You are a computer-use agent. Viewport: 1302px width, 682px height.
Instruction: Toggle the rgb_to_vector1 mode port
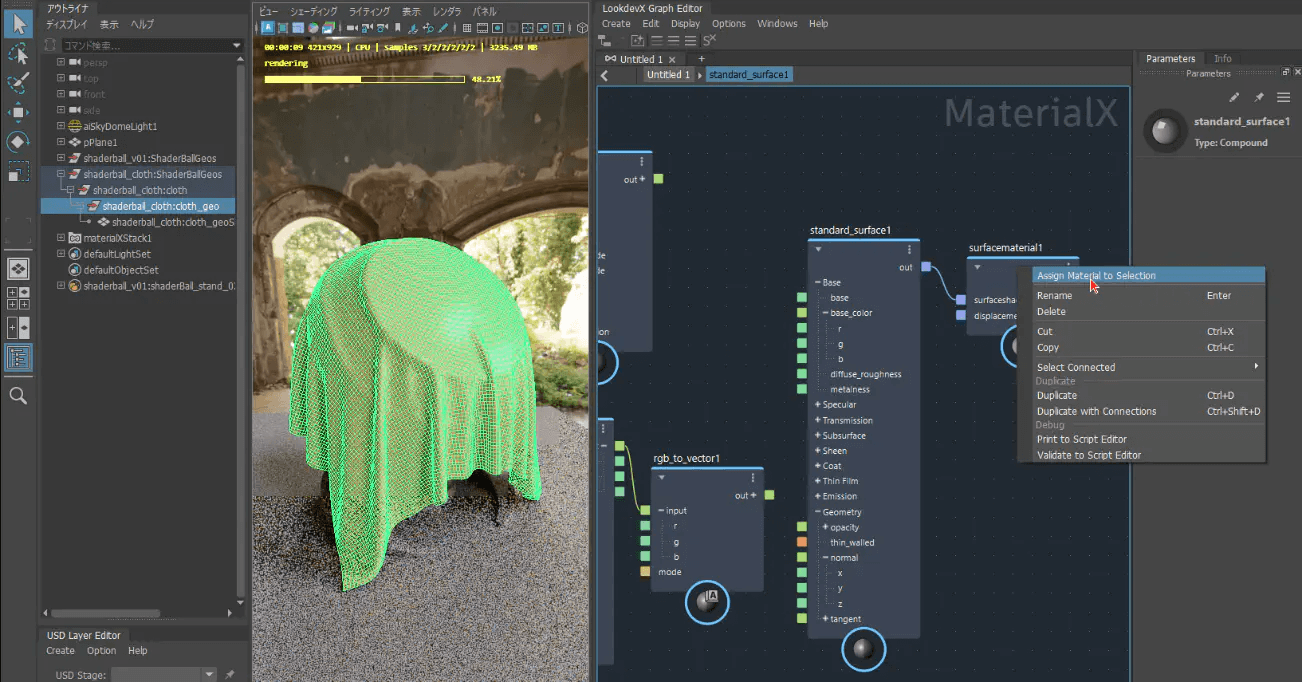coord(645,572)
